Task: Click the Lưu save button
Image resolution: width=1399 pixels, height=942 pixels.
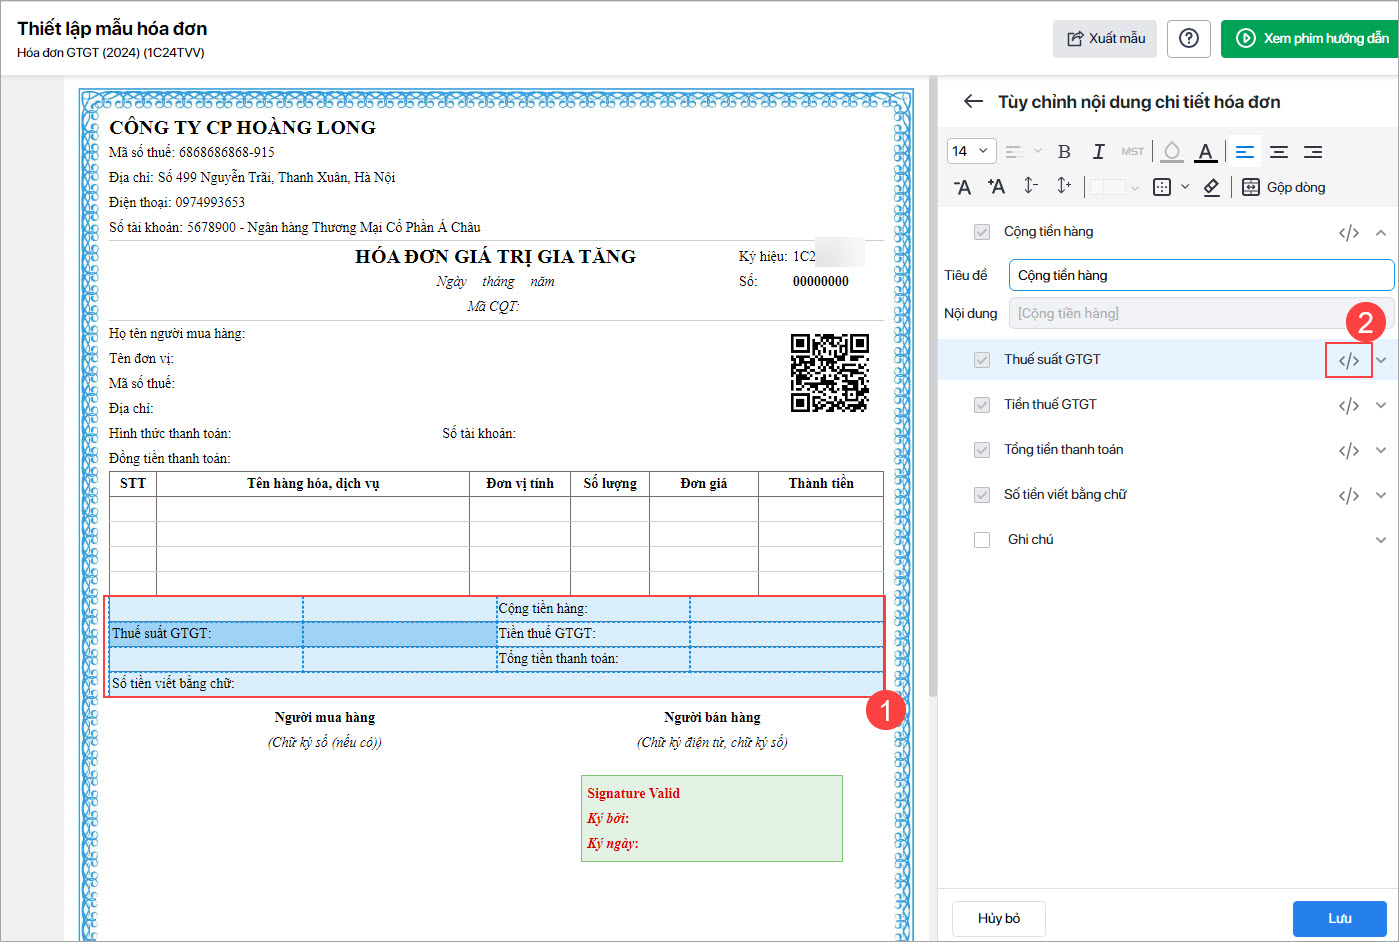Action: click(1339, 918)
